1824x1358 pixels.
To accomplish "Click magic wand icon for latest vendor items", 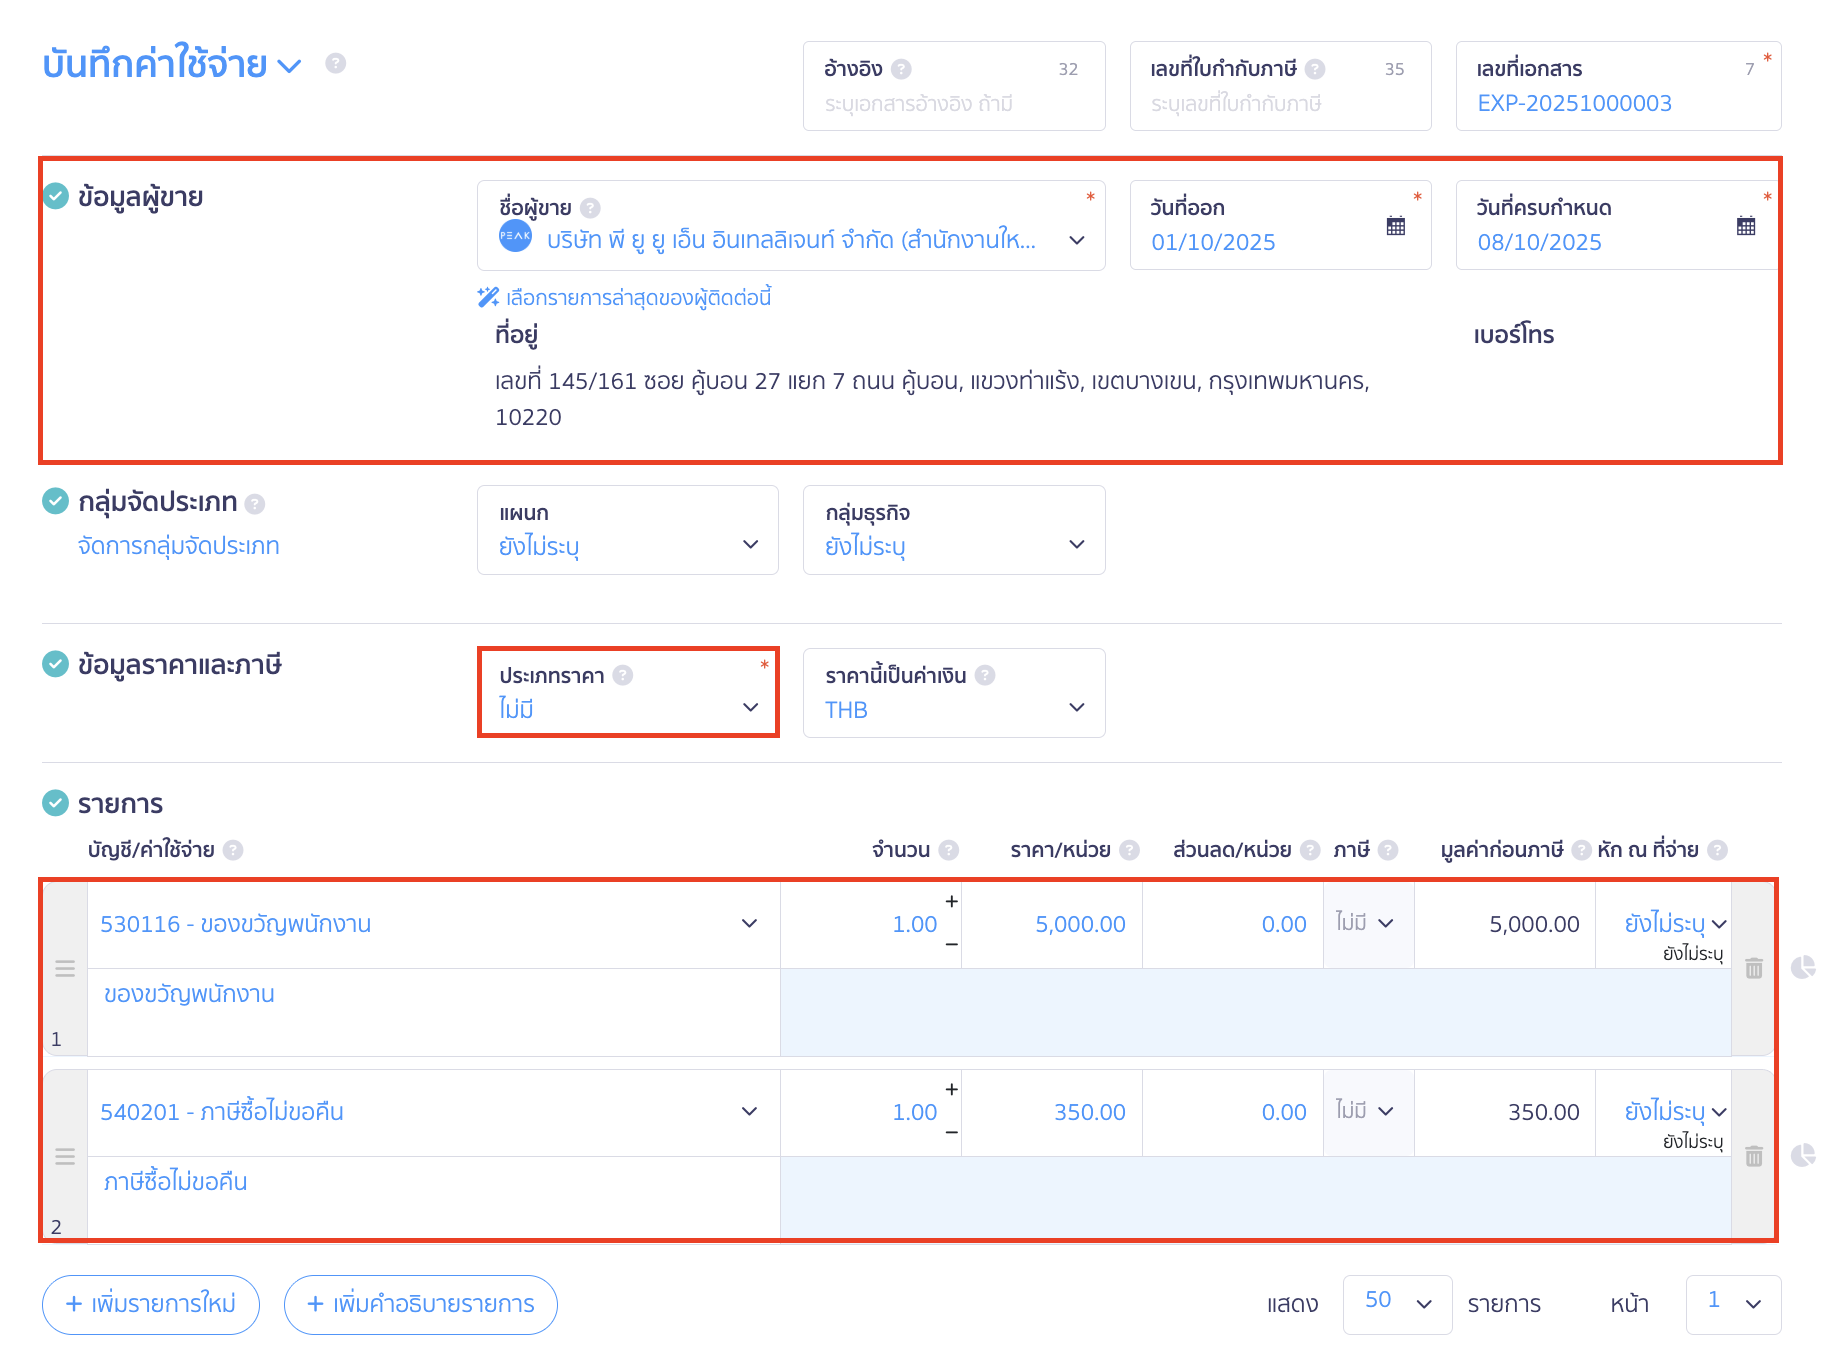I will click(x=488, y=297).
